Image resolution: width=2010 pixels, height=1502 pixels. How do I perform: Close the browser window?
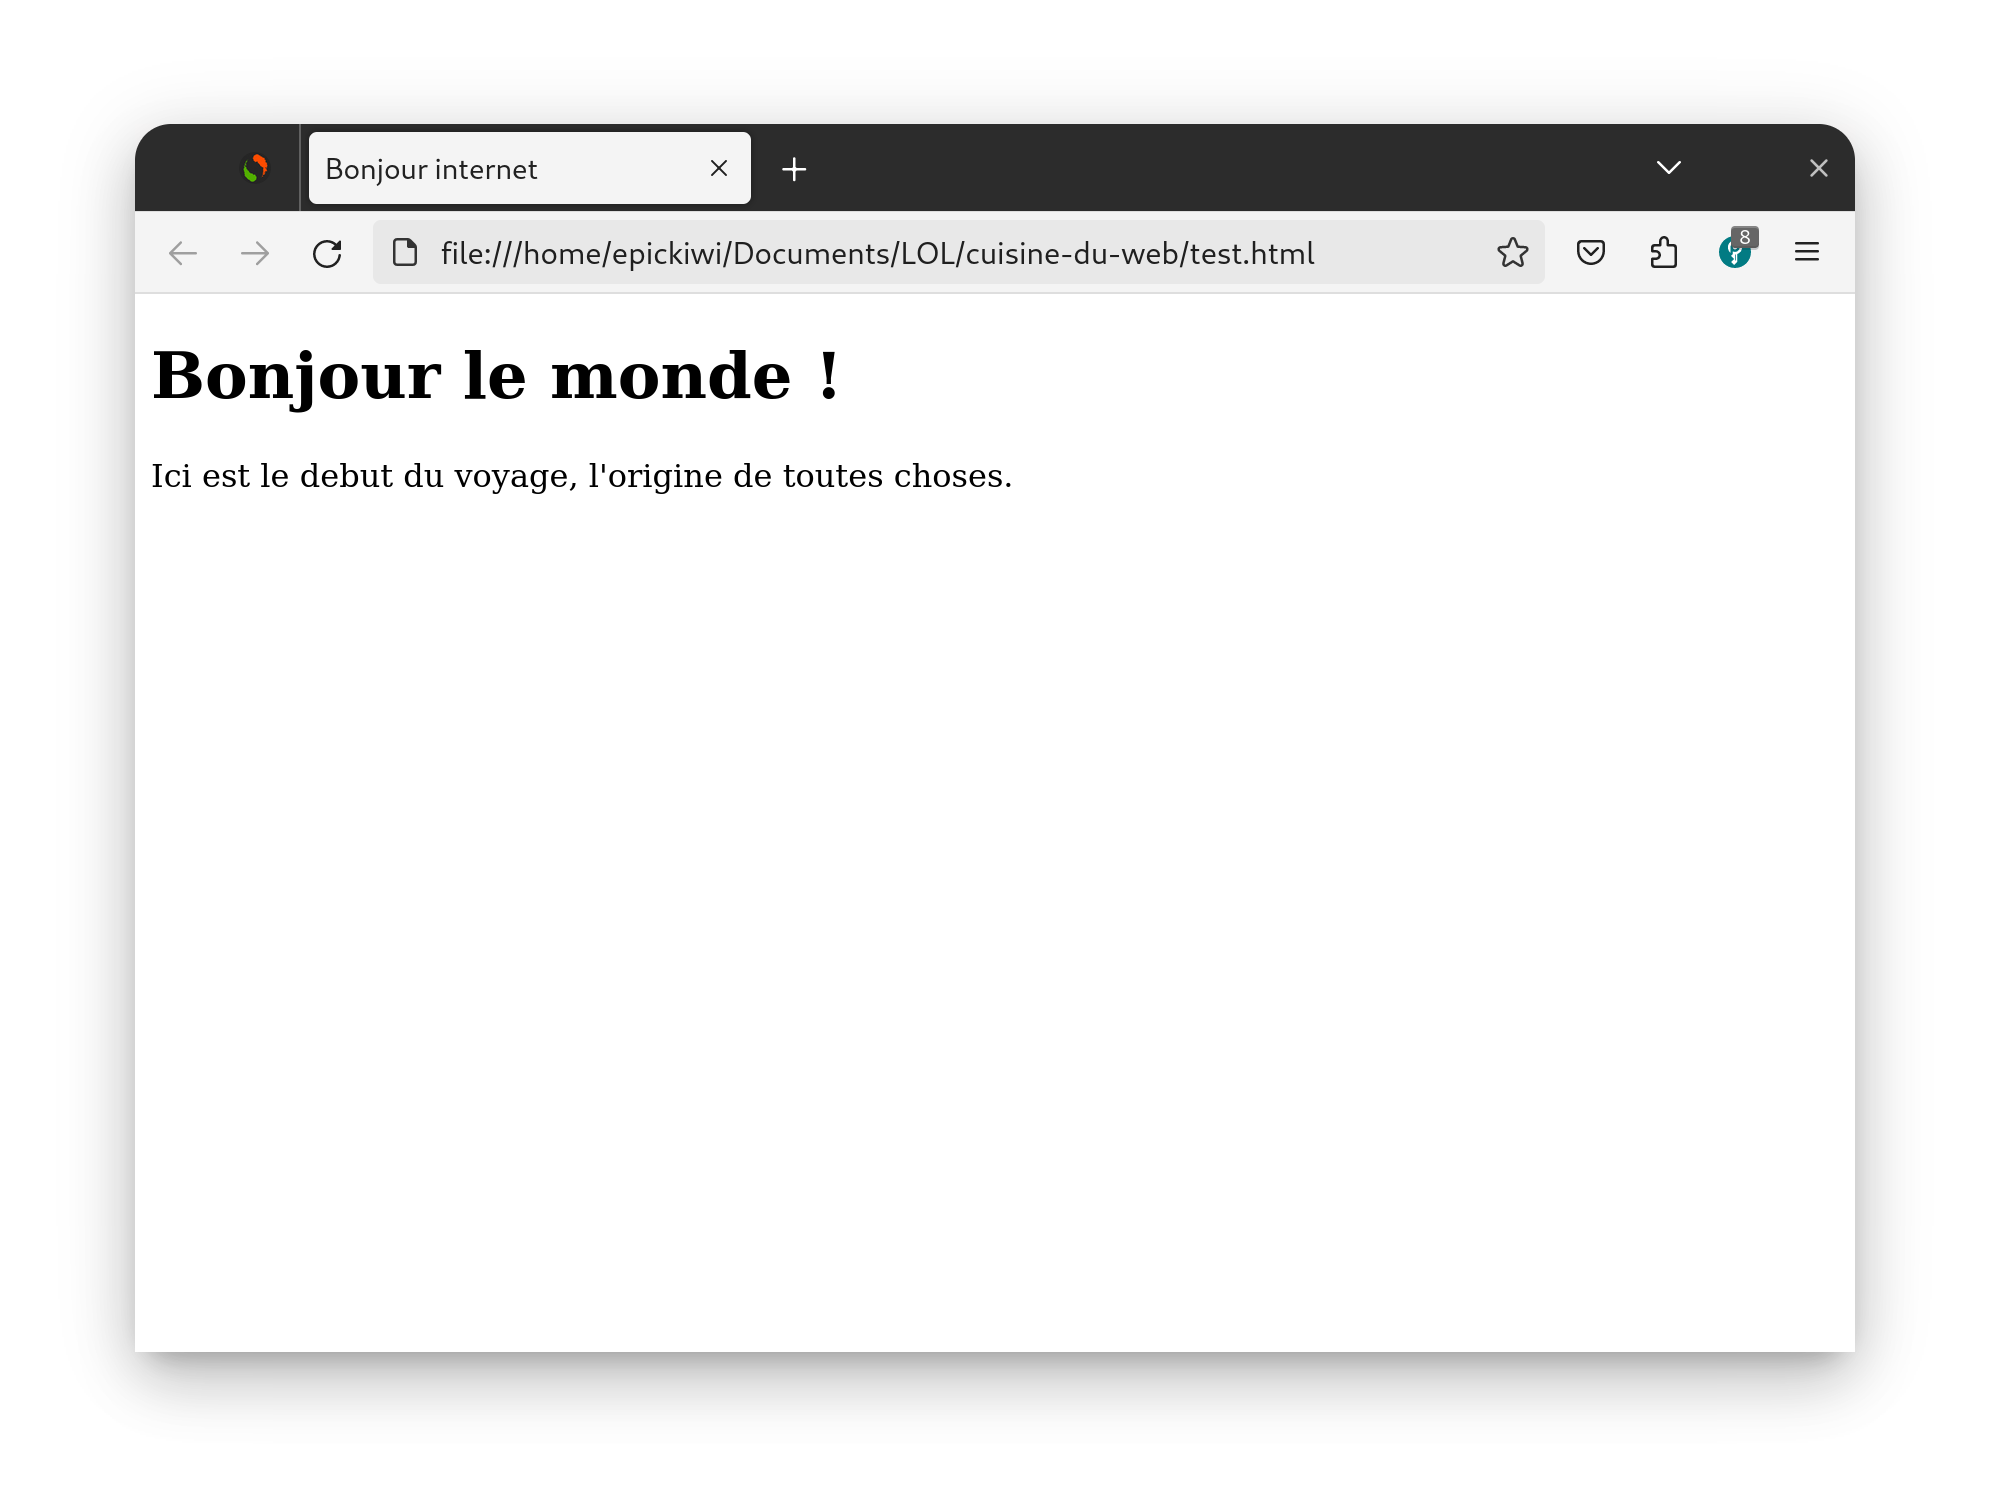[1818, 167]
